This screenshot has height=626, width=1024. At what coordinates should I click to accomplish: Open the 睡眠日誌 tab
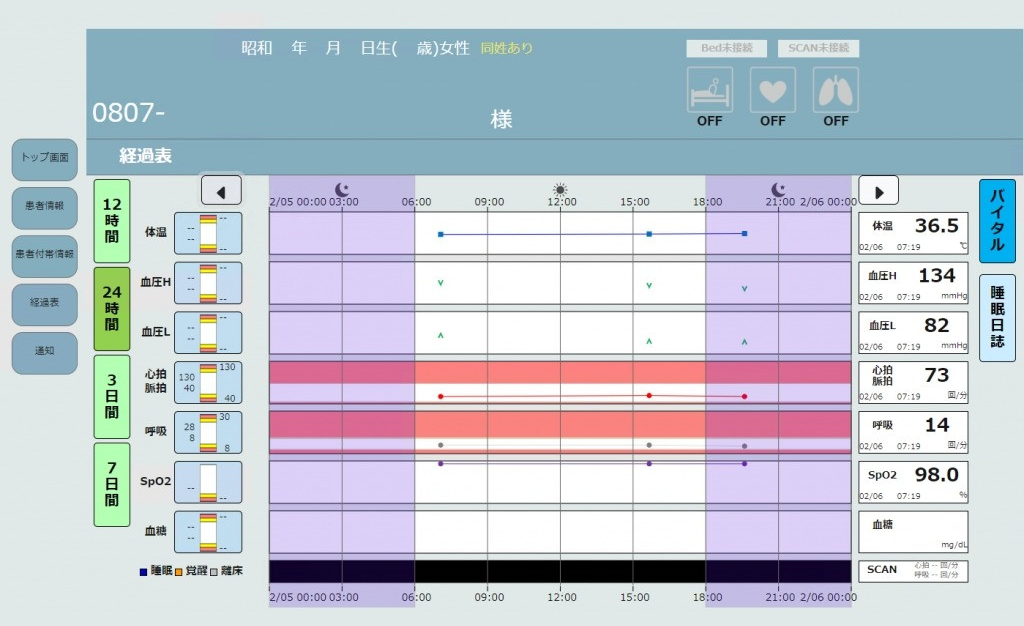tap(997, 317)
